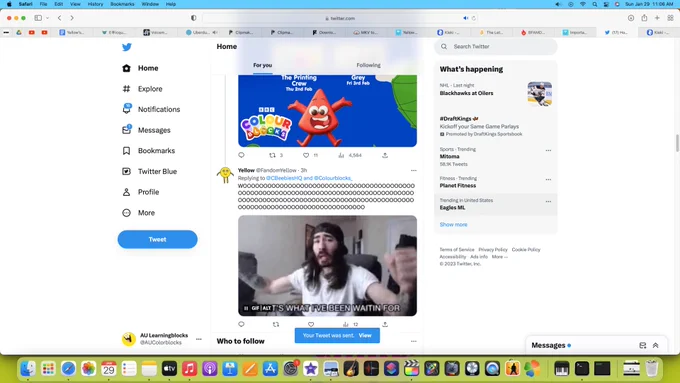Retweet the Colourblocks image tweet
Screen dimensions: 680x383
272,155
